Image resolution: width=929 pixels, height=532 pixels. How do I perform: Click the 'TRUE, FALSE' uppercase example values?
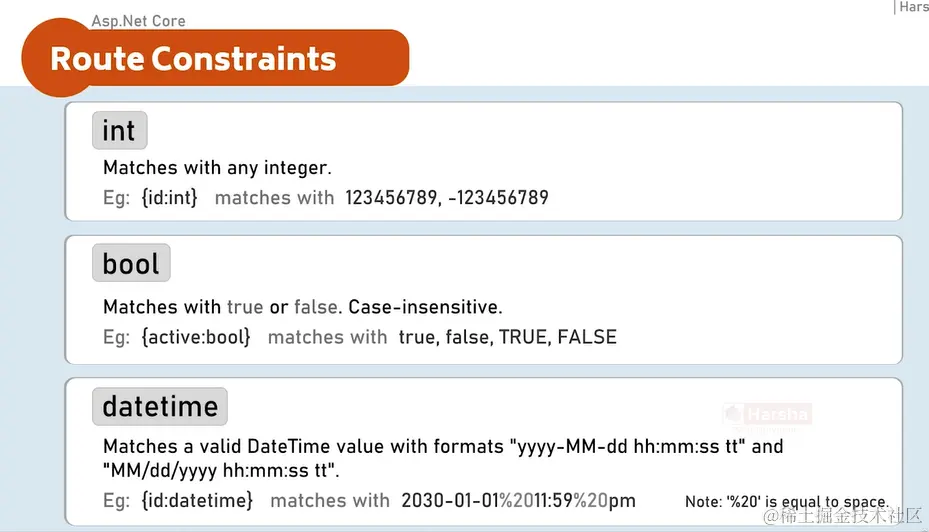tap(558, 337)
